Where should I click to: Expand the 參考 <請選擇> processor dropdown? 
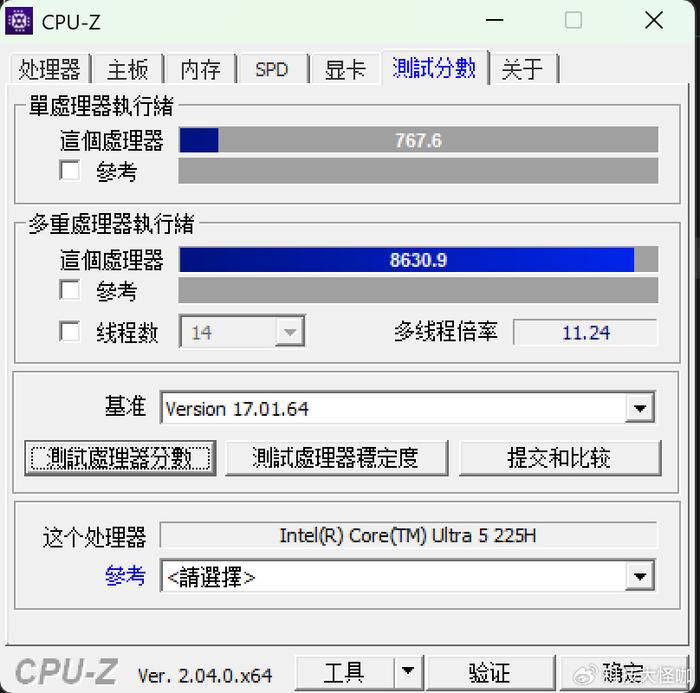tap(640, 576)
